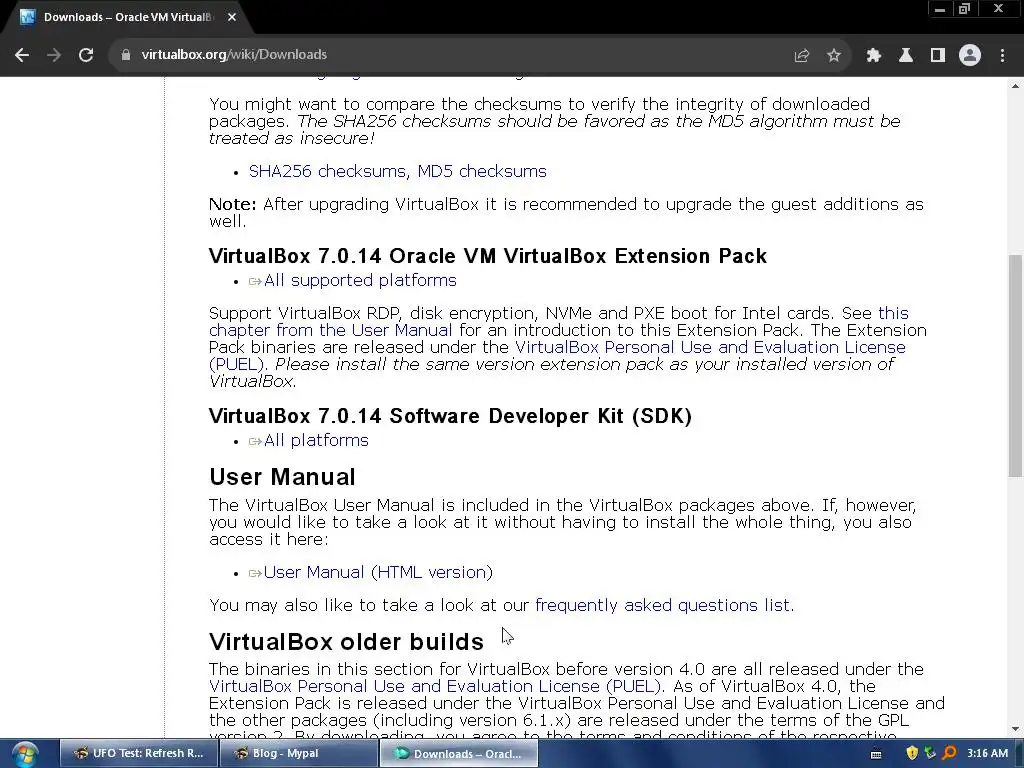1024x768 pixels.
Task: Click the forward navigation arrow
Action: [x=54, y=55]
